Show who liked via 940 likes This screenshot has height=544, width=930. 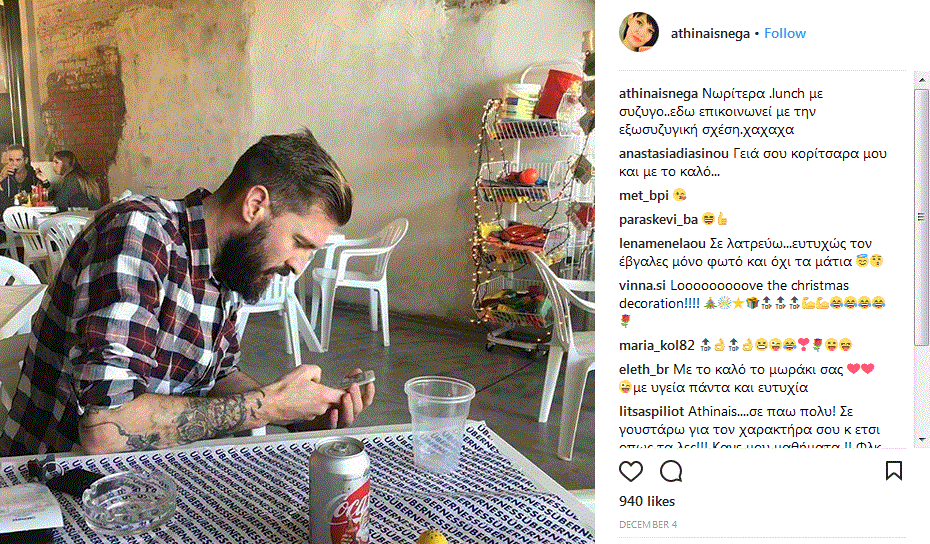pos(647,501)
